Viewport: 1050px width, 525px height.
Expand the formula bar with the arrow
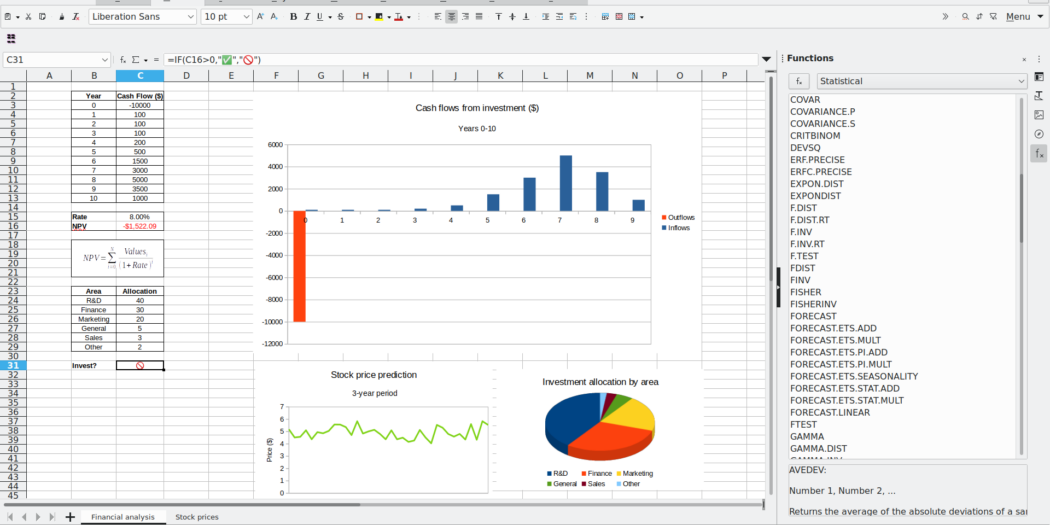click(x=767, y=60)
